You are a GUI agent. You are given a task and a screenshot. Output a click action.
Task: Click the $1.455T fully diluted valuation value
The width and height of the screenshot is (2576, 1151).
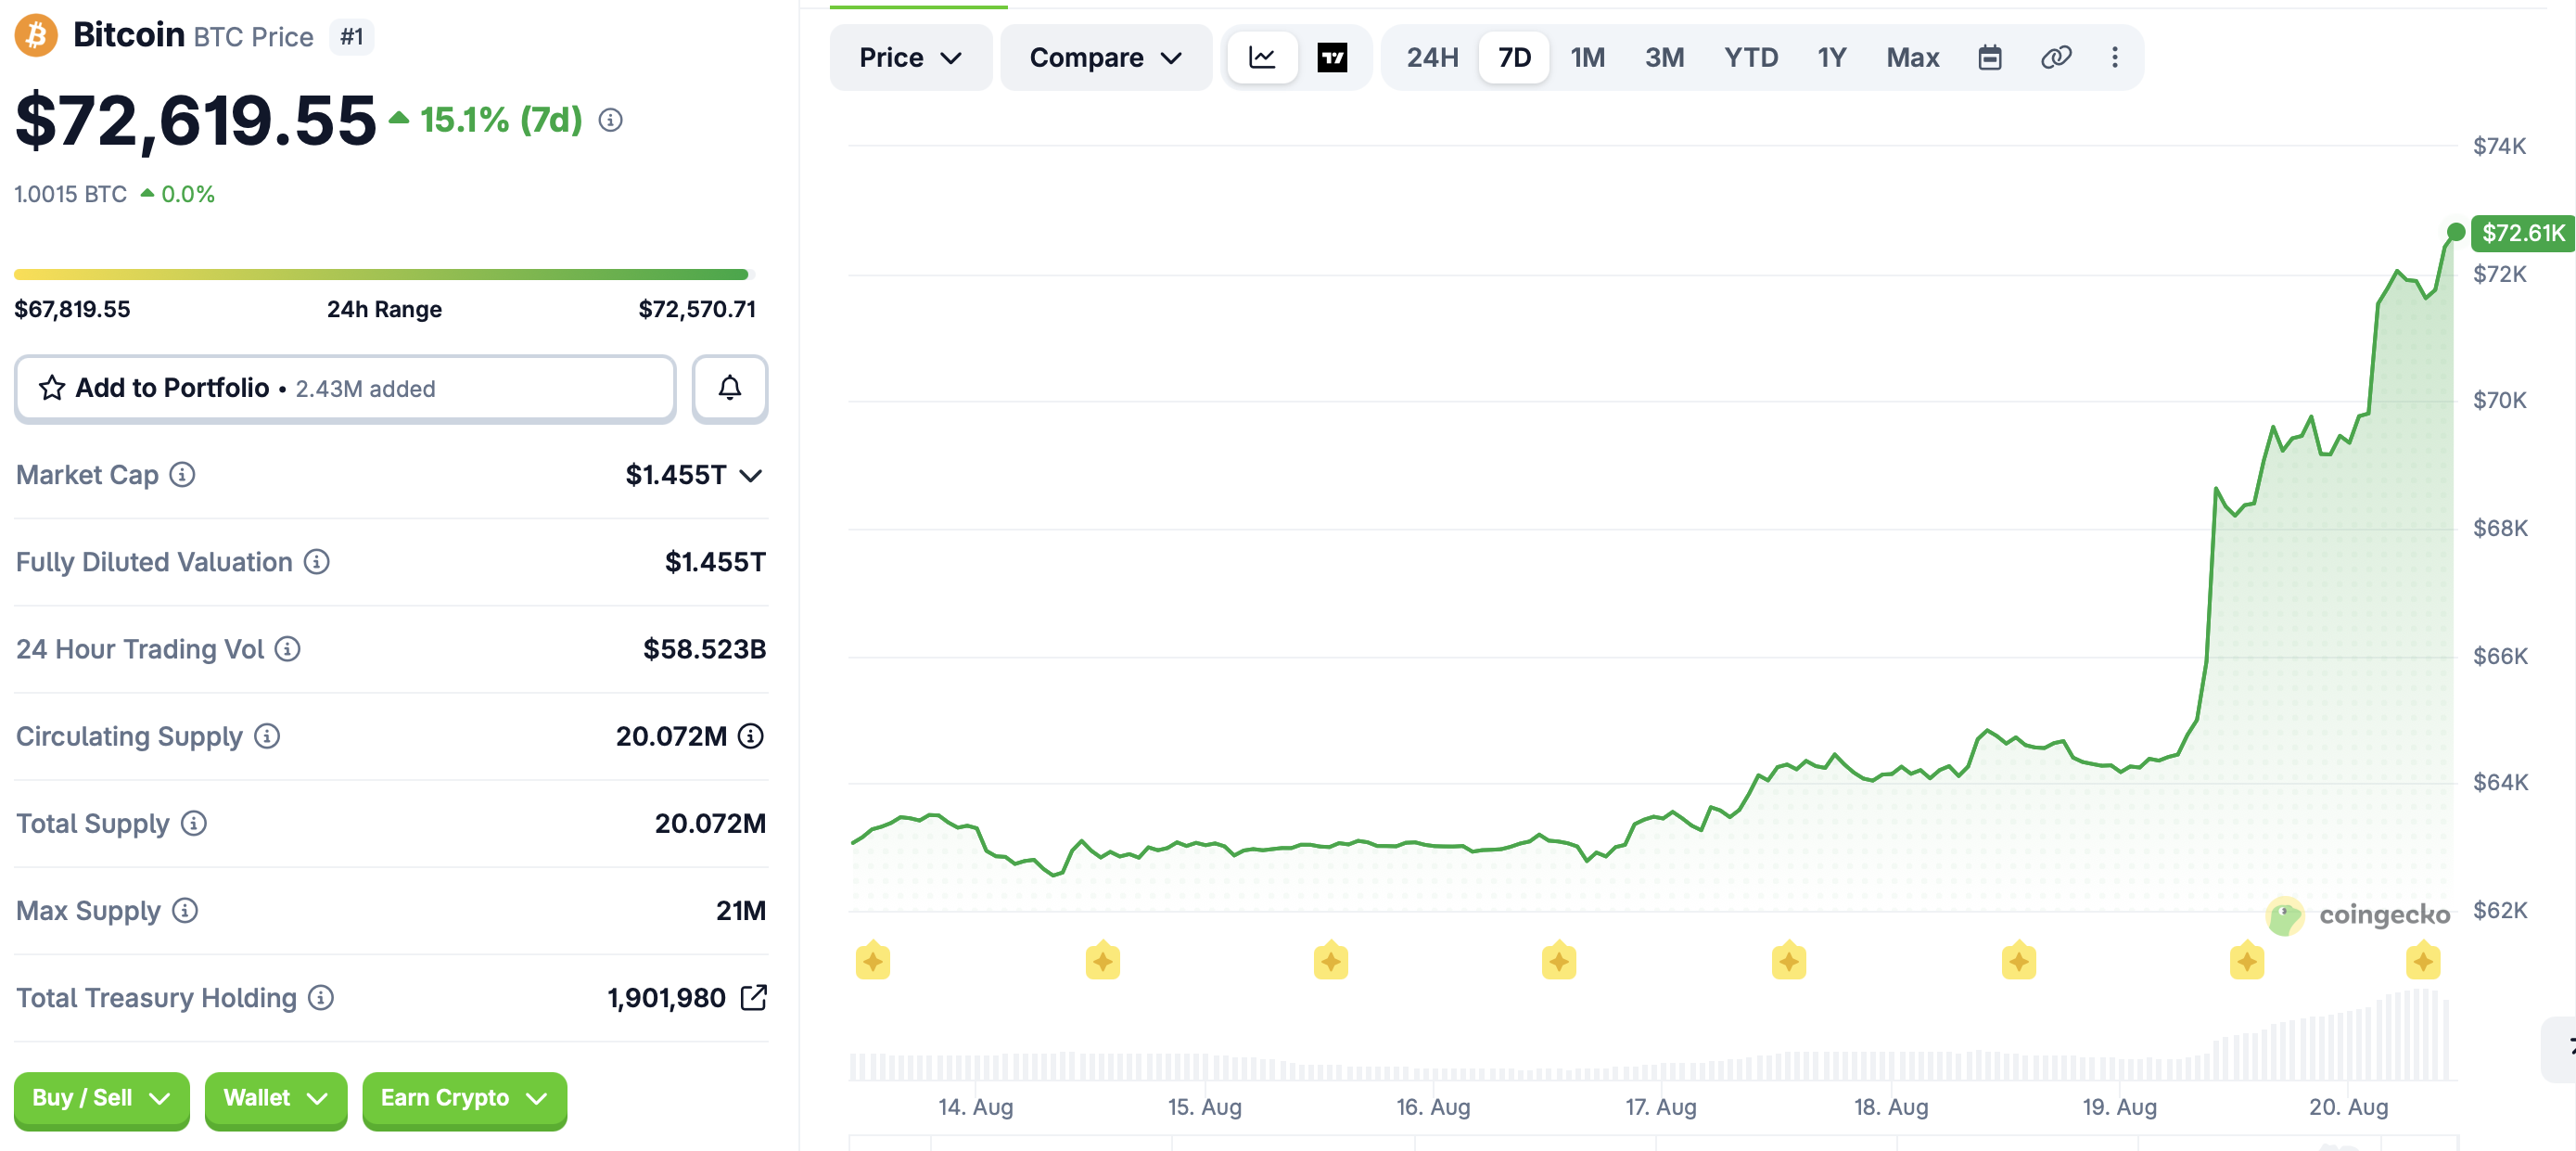715,562
